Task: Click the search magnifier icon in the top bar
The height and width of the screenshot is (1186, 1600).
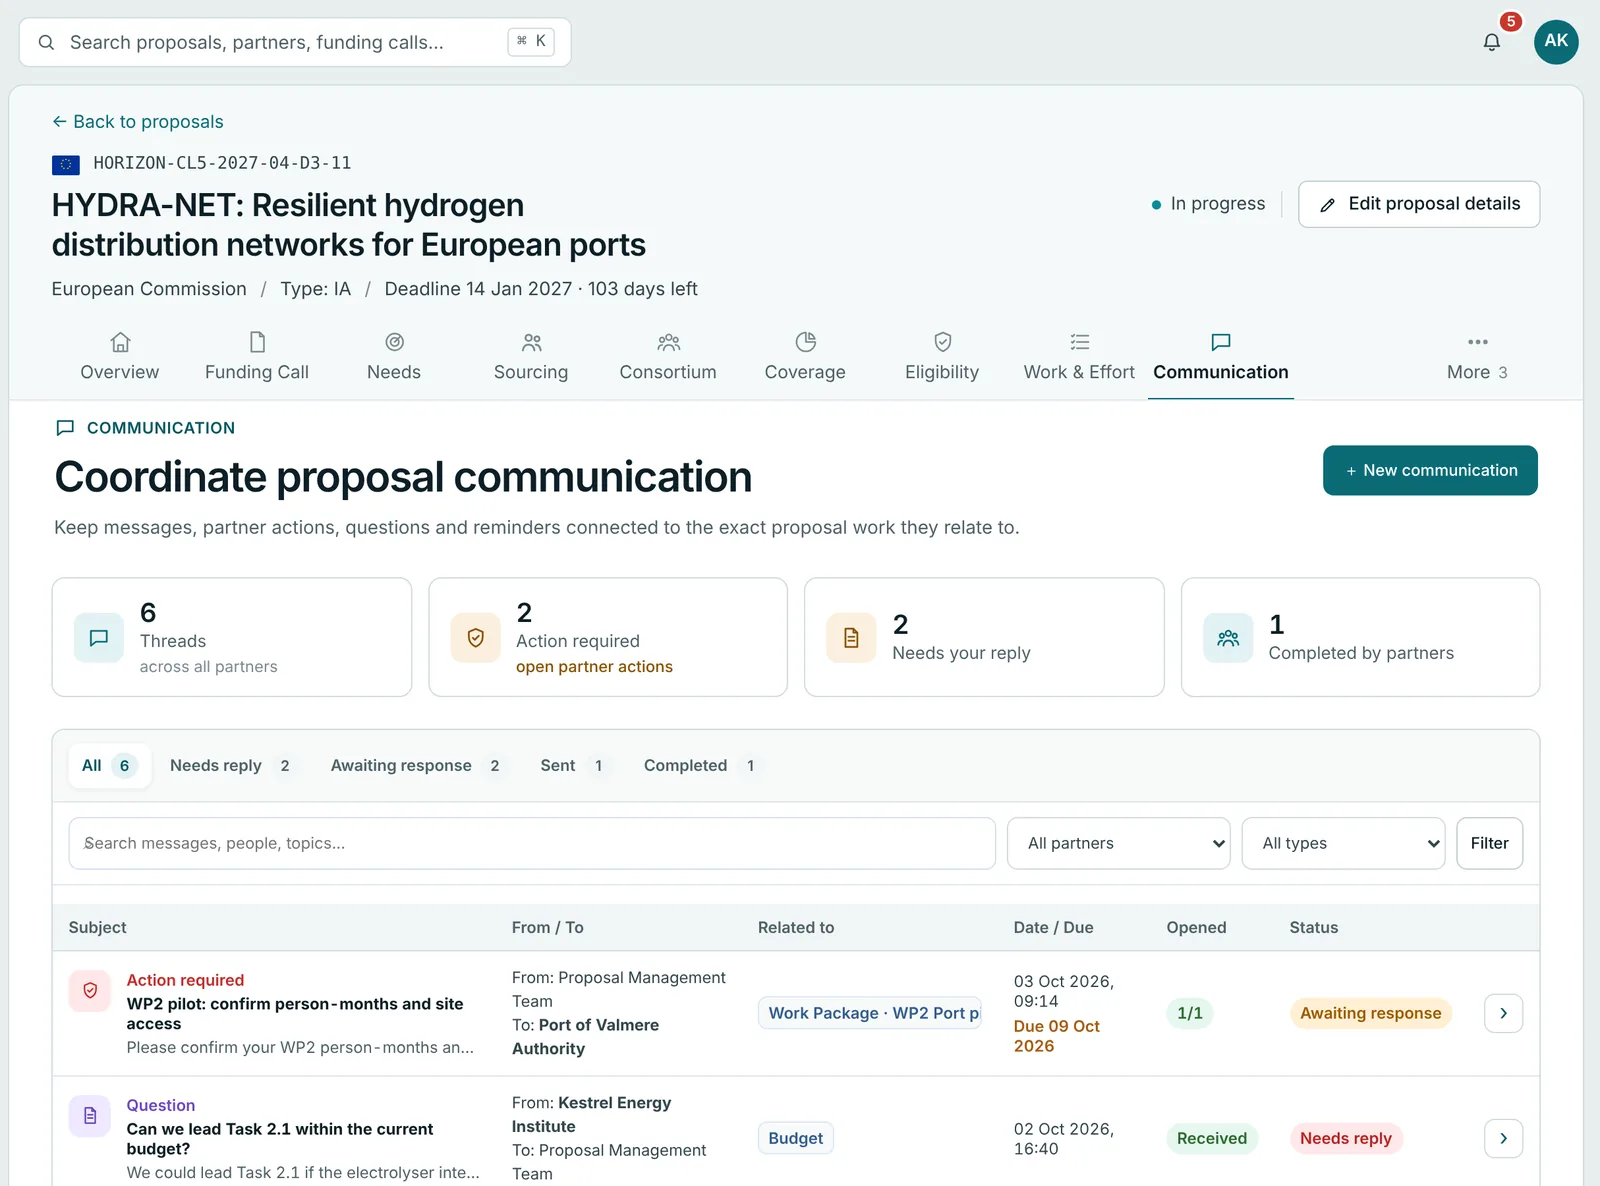Action: 46,42
